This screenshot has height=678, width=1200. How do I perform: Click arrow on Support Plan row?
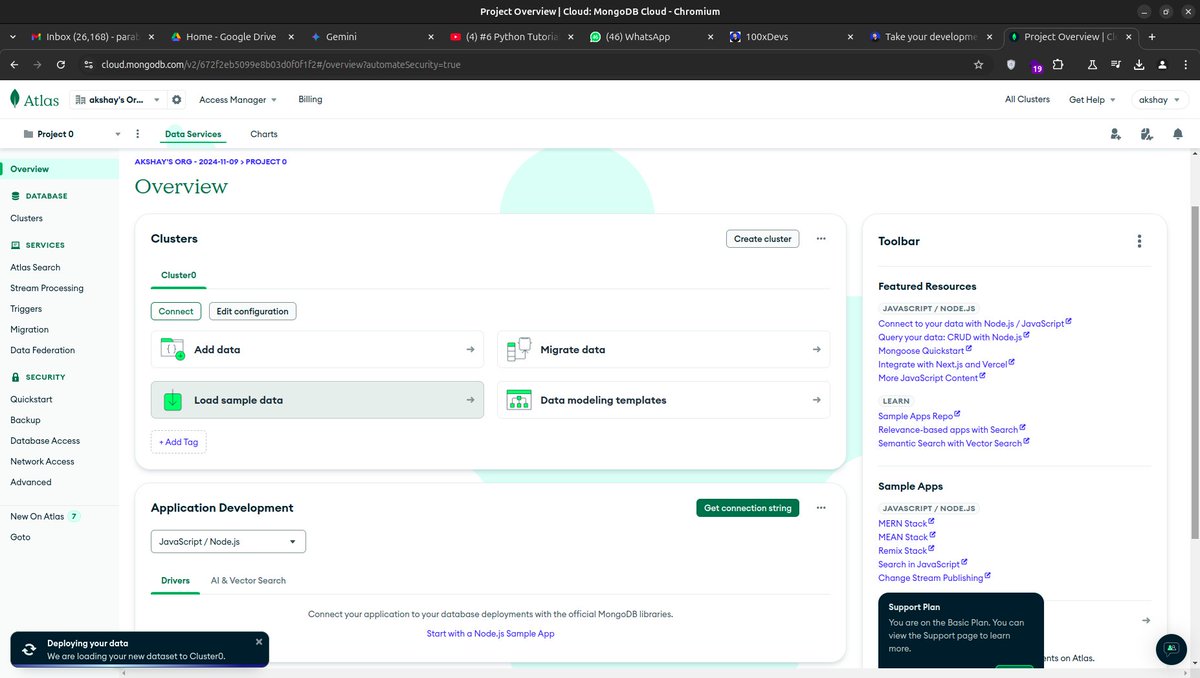coord(1146,620)
